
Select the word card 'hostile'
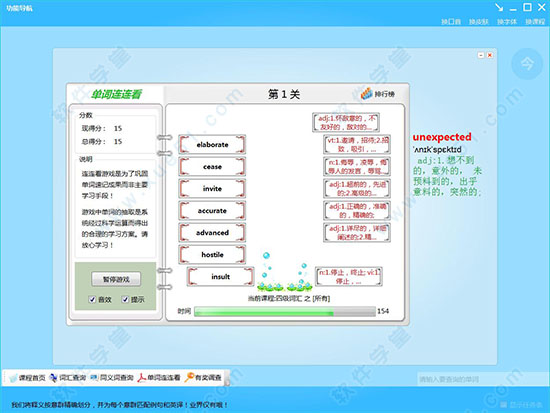coord(212,254)
